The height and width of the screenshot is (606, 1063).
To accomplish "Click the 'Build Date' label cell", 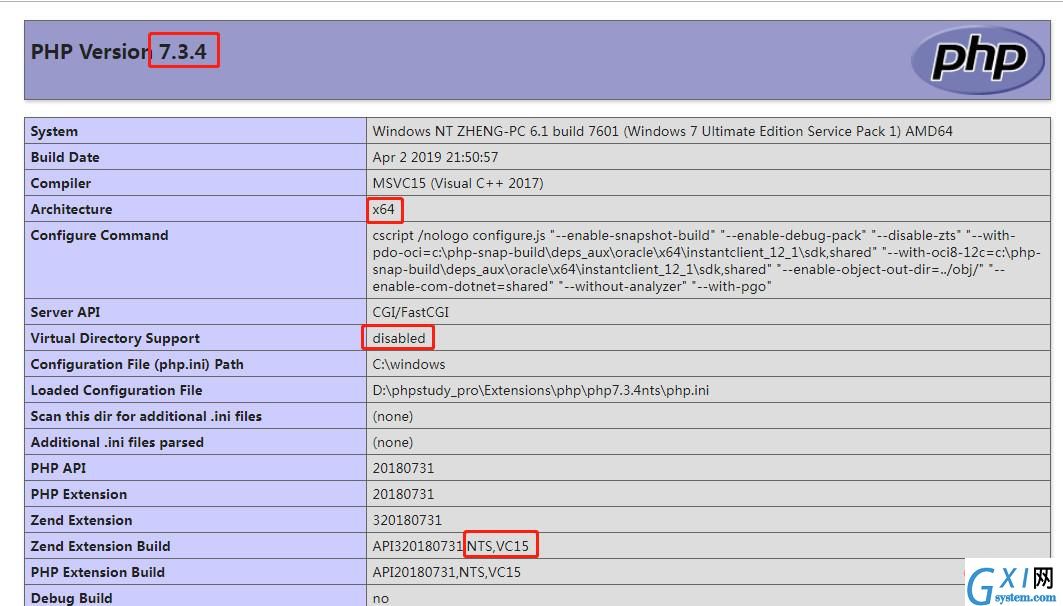I will 65,157.
